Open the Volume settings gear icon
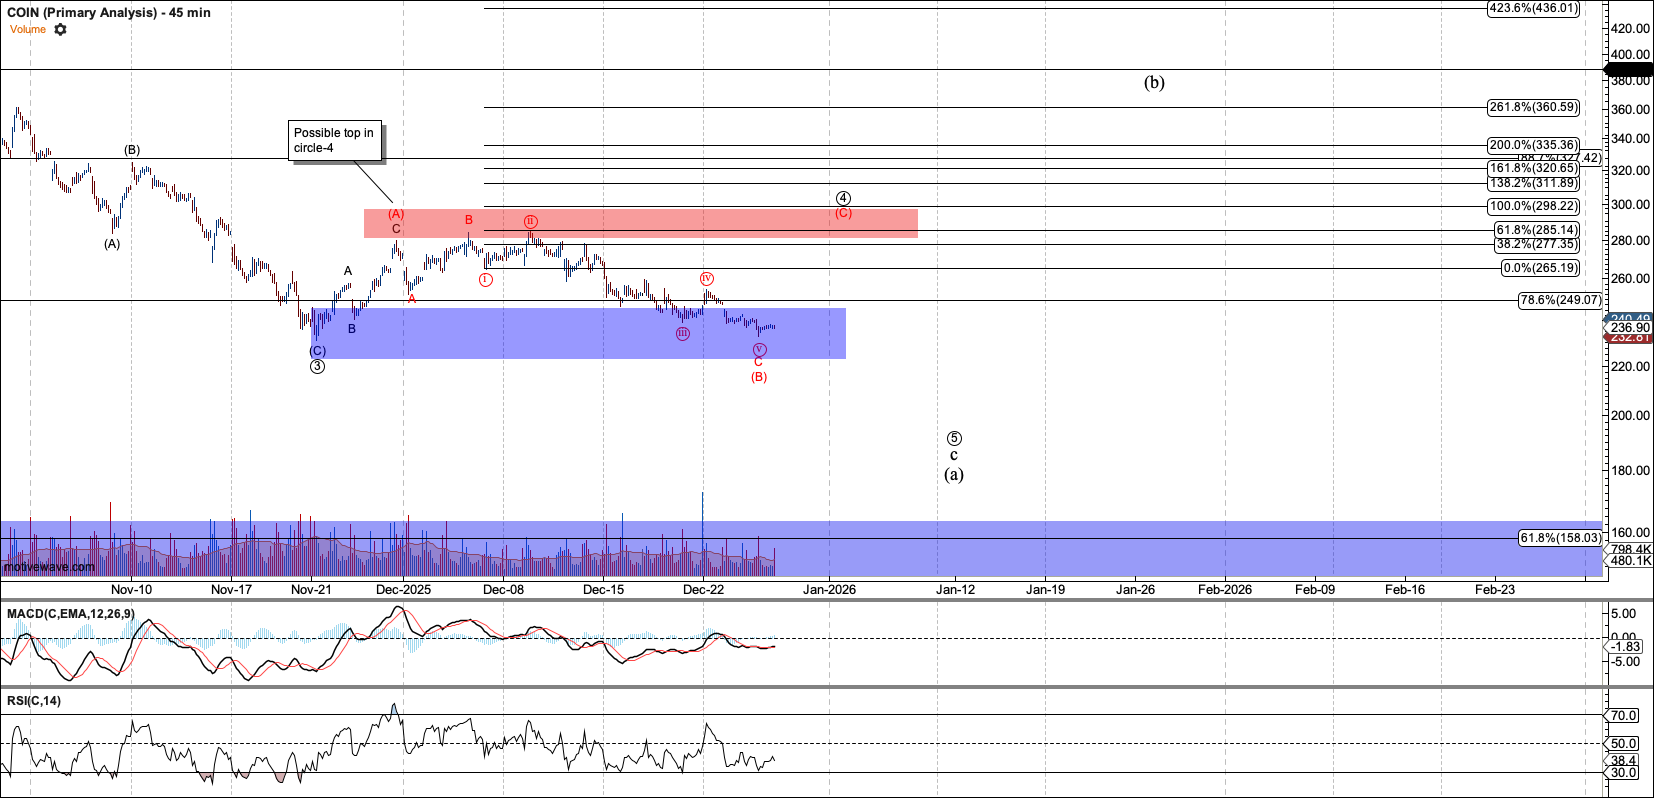 click(60, 30)
